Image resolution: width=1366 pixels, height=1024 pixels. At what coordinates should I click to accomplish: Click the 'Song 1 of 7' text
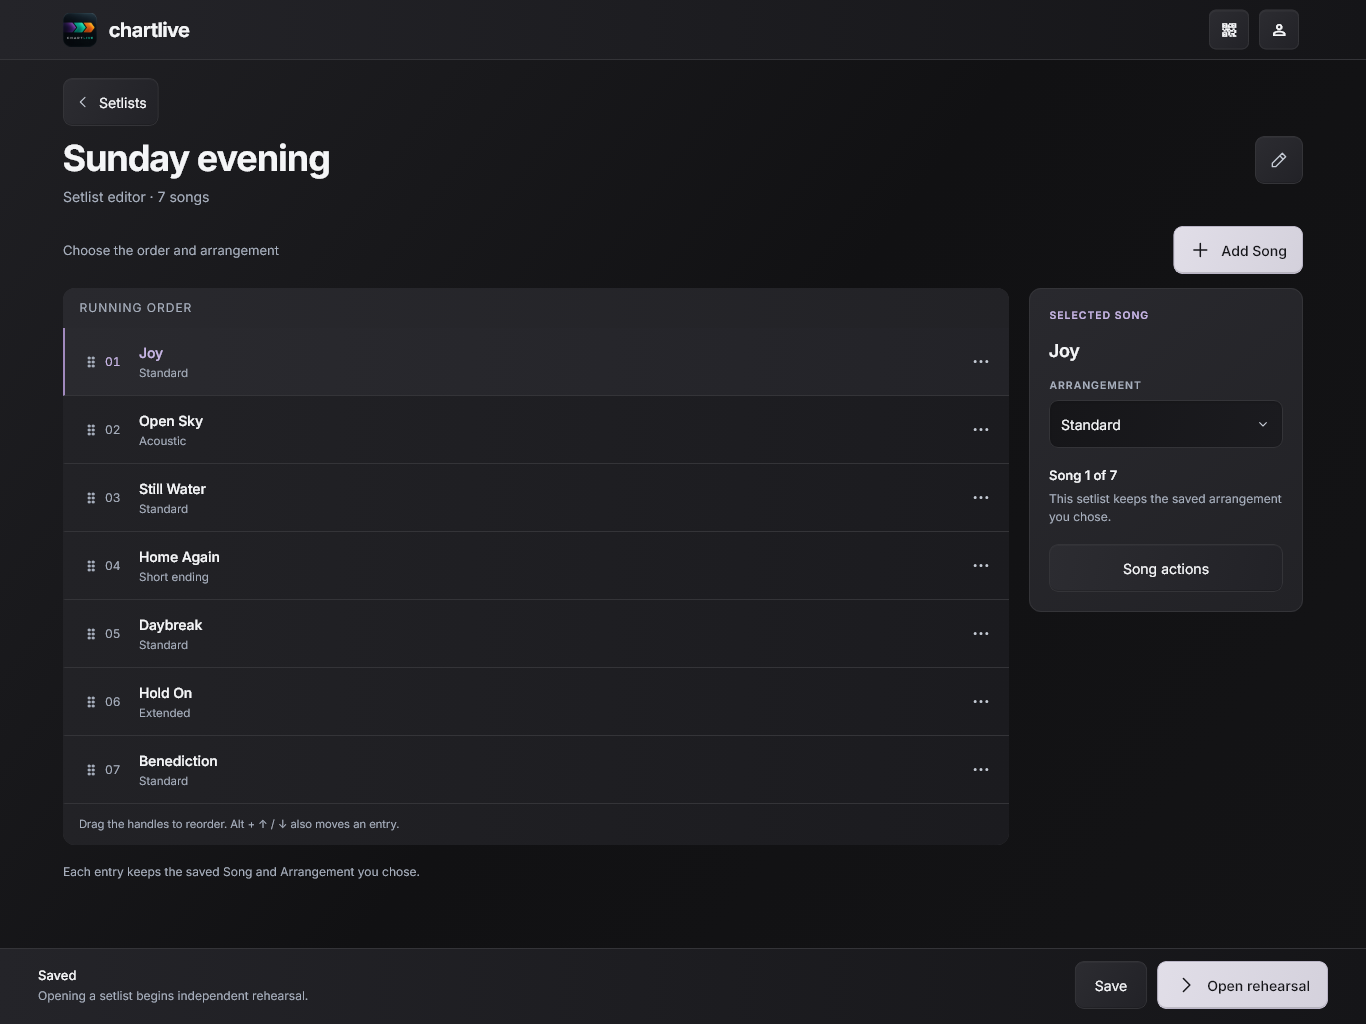coord(1083,475)
